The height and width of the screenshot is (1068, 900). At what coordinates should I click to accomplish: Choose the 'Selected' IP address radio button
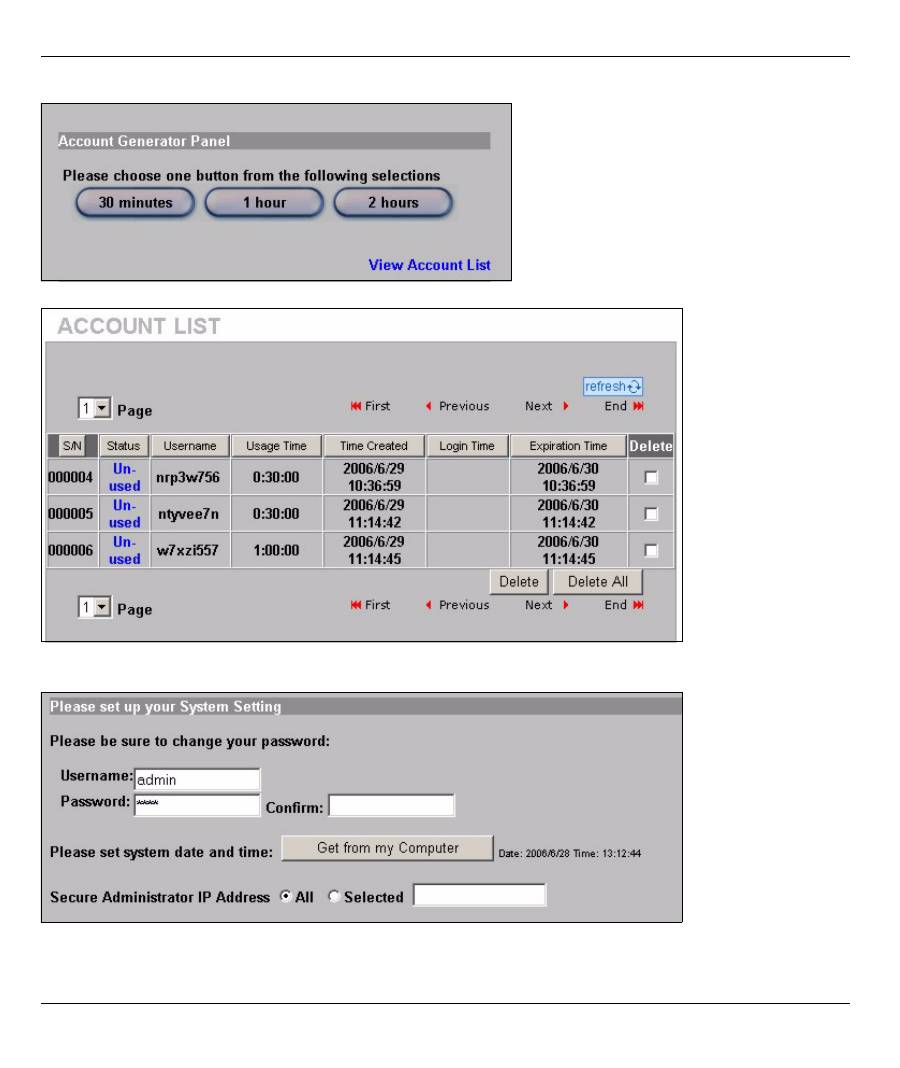(x=335, y=897)
